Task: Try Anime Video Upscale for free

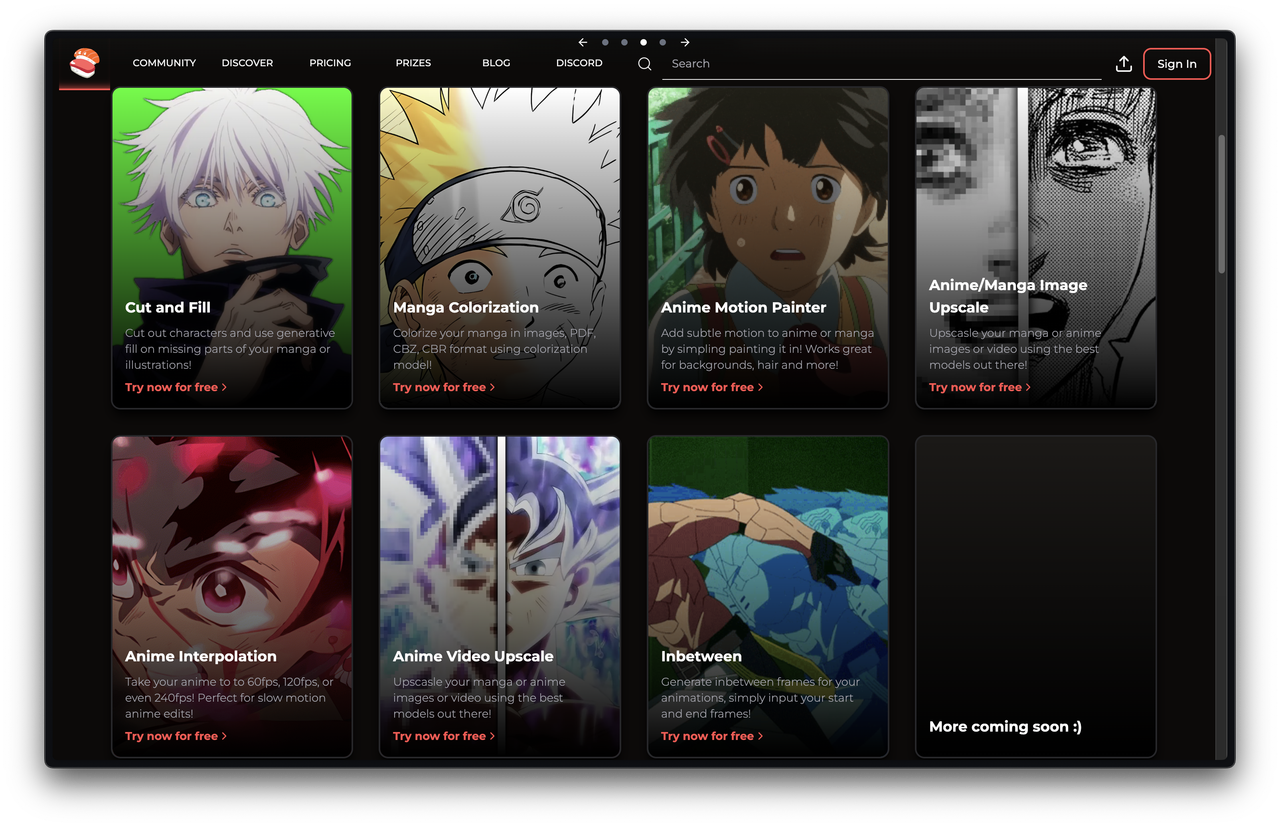Action: 444,736
